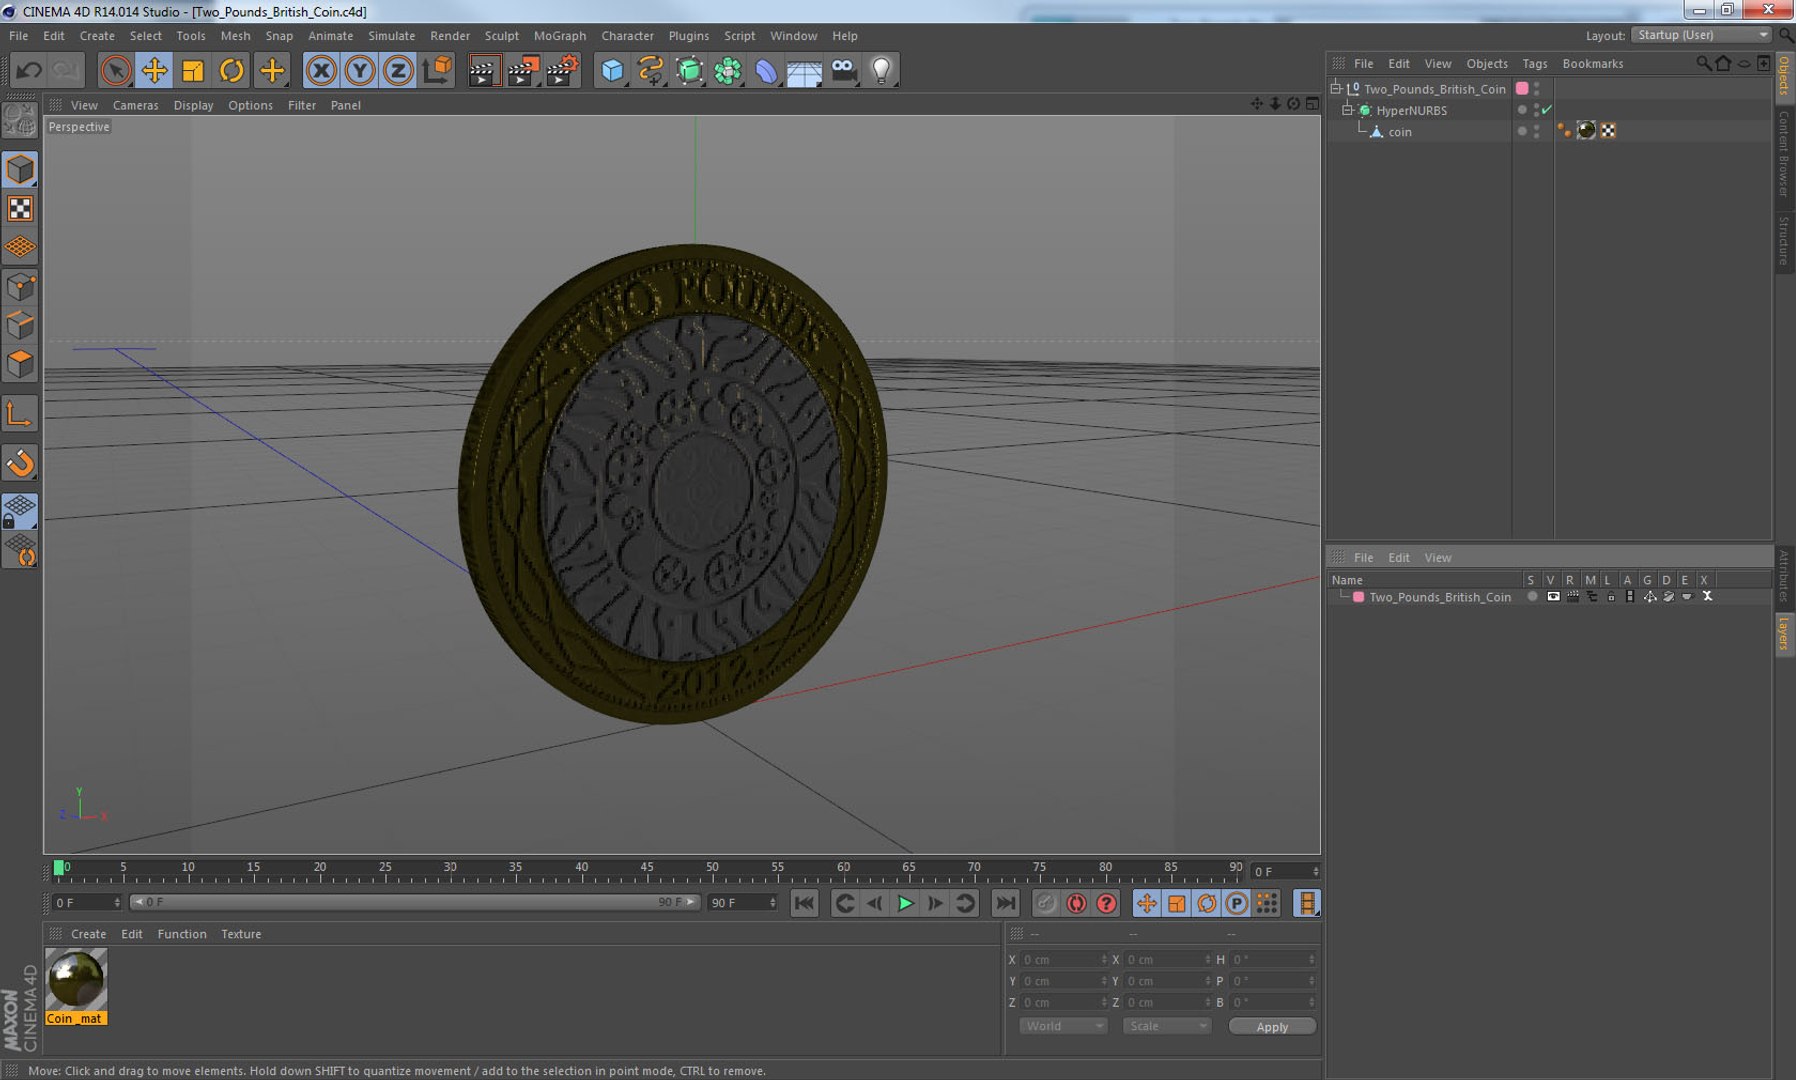1796x1080 pixels.
Task: Toggle HyperNURBS enabled green checkmark
Action: click(1547, 110)
